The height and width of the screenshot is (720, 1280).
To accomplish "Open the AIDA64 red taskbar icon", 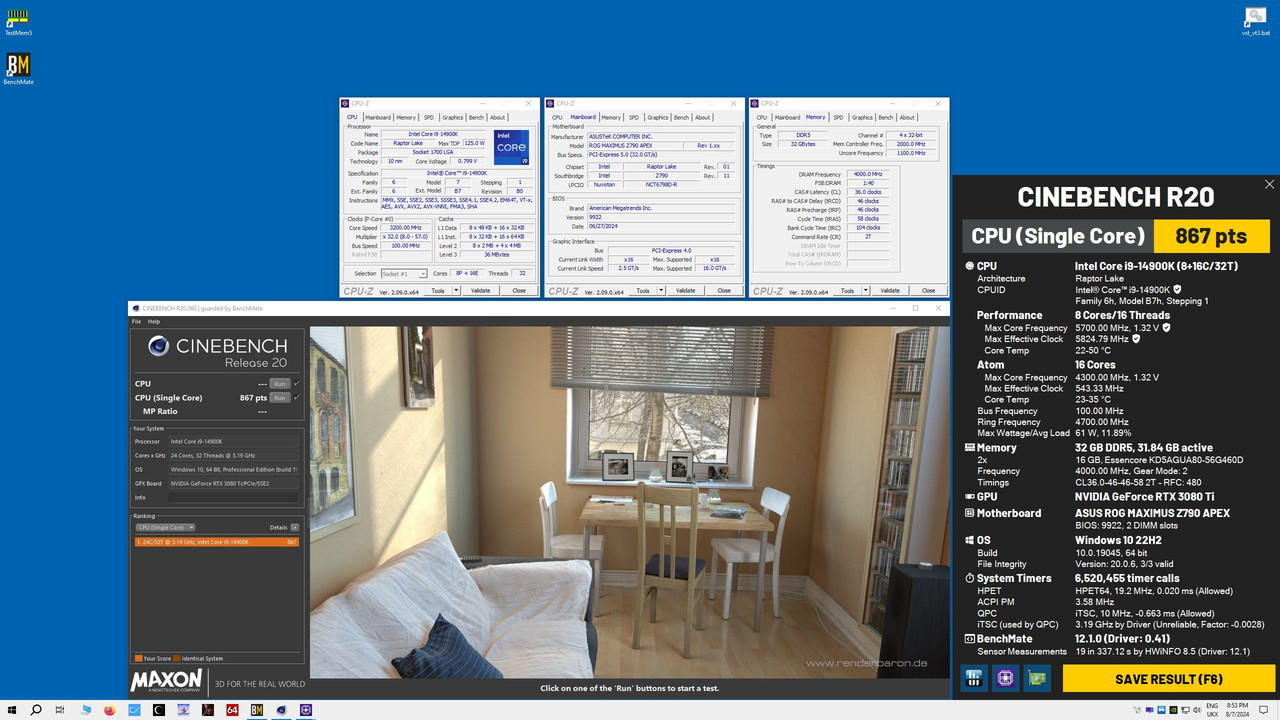I will pyautogui.click(x=232, y=710).
